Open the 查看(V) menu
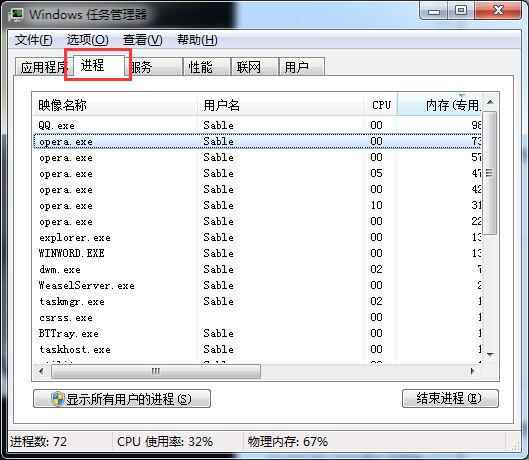 pyautogui.click(x=142, y=40)
